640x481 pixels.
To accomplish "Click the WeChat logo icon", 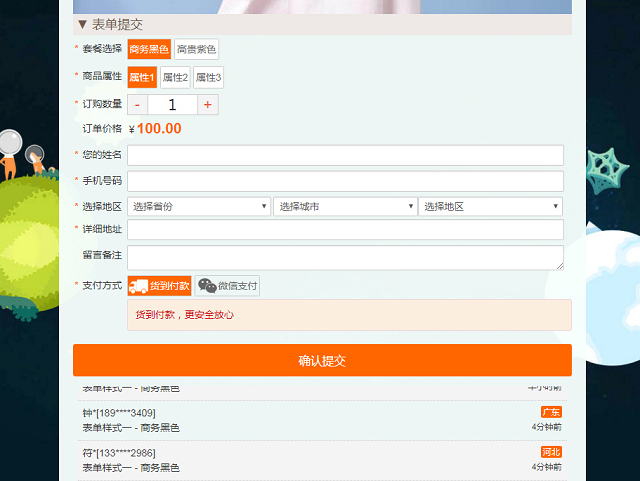I will pos(207,286).
